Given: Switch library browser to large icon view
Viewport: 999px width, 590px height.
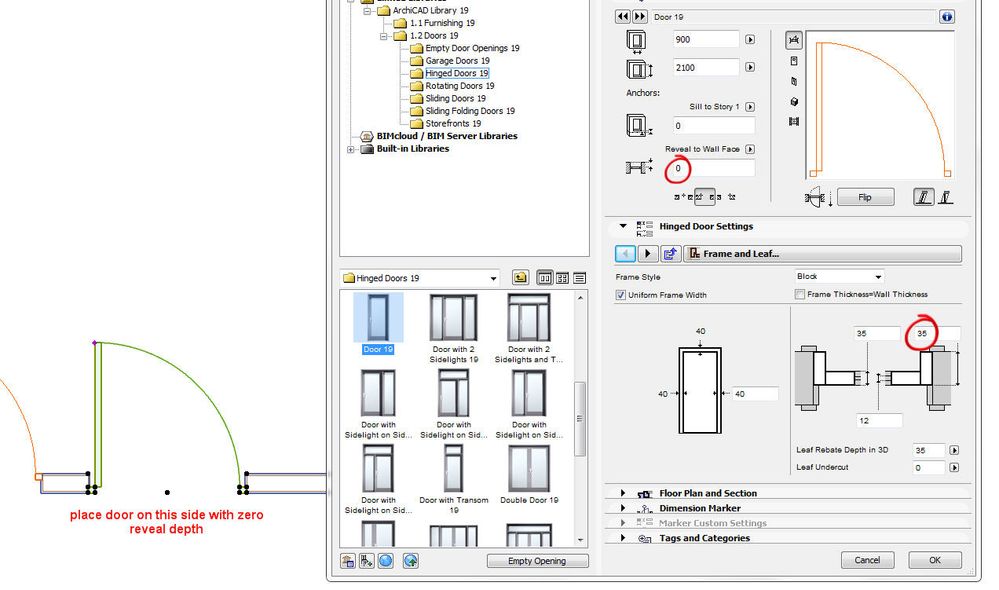Looking at the screenshot, I should (x=545, y=278).
